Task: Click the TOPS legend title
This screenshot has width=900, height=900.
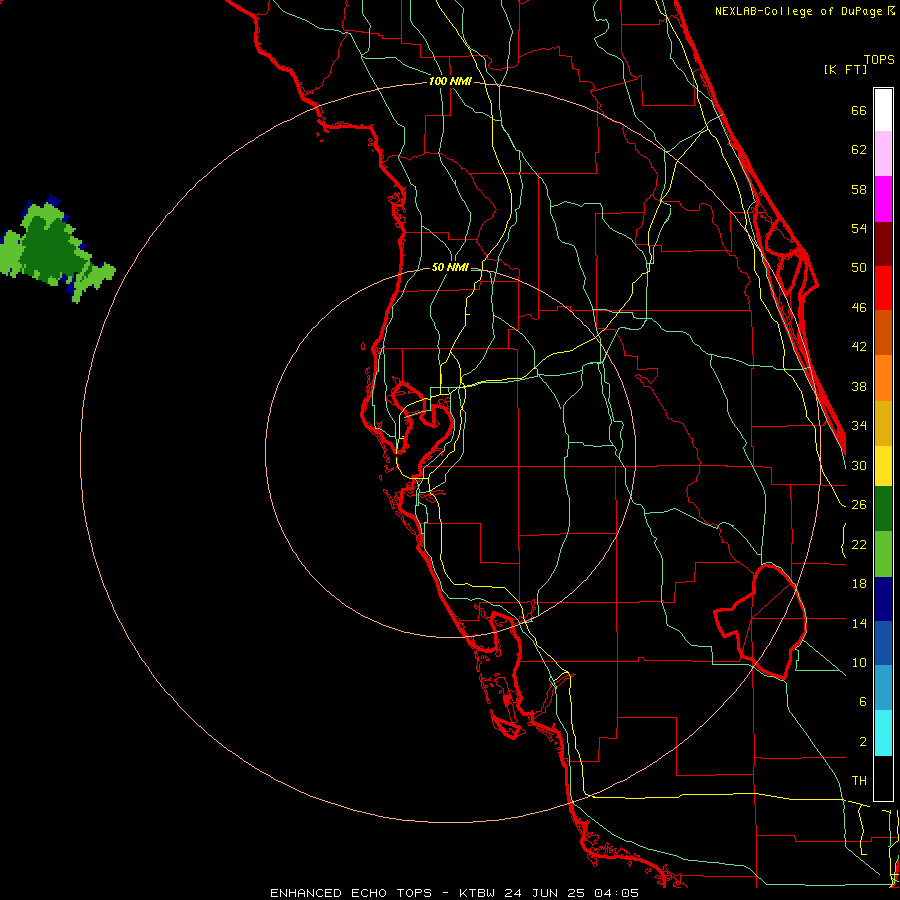Action: pos(879,59)
